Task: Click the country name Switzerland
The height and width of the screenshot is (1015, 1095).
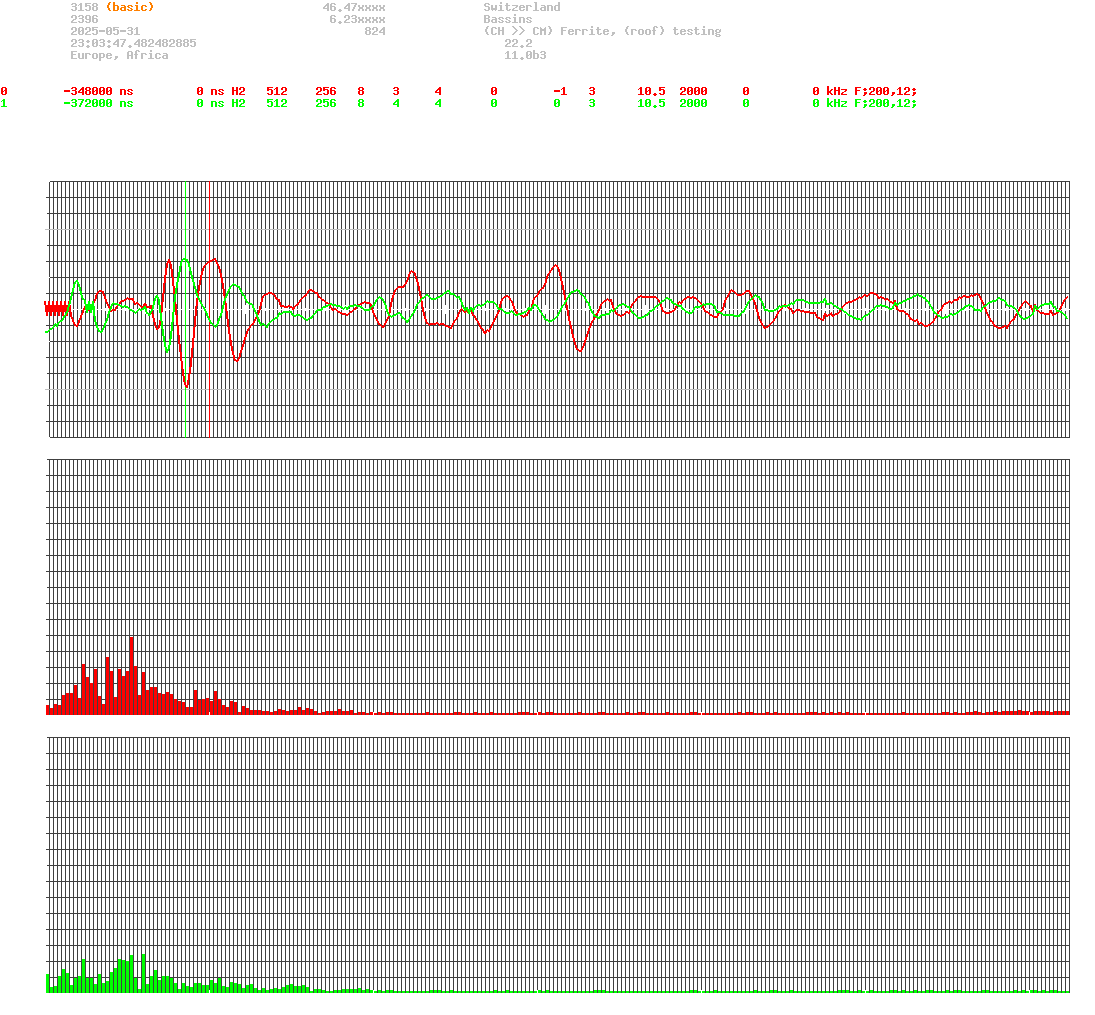Action: click(522, 7)
